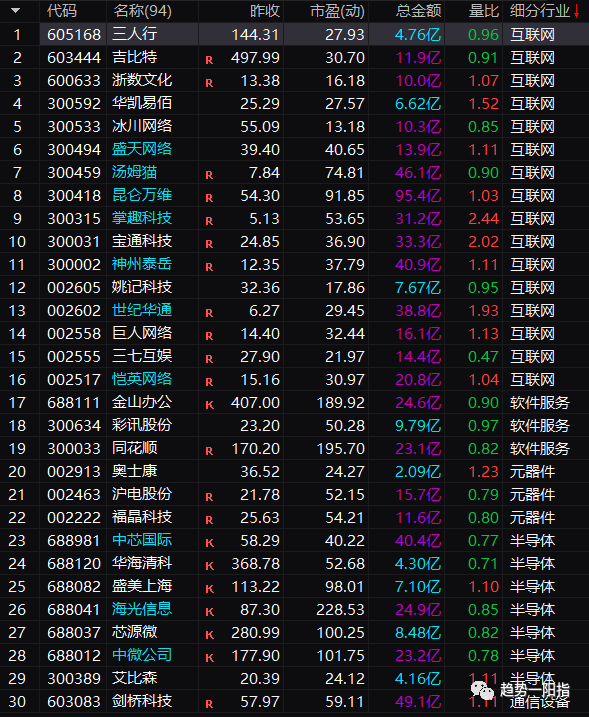Click the R marker beside 恺英网络
The width and height of the screenshot is (589, 717).
[209, 382]
